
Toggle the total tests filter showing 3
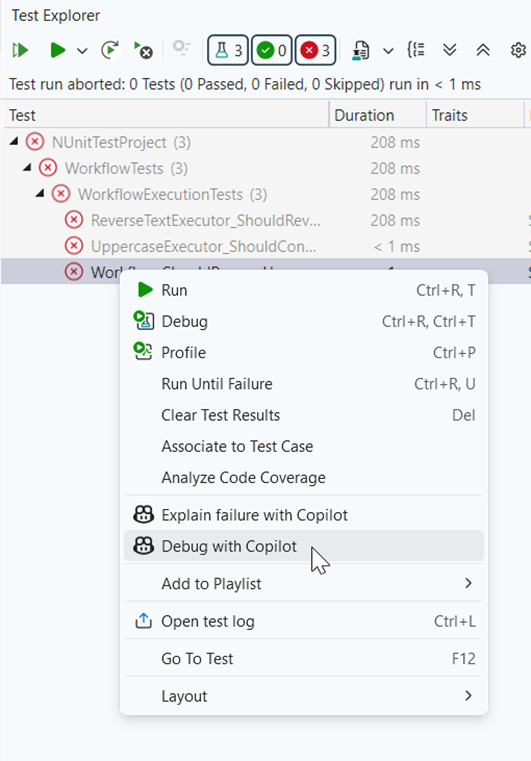228,50
